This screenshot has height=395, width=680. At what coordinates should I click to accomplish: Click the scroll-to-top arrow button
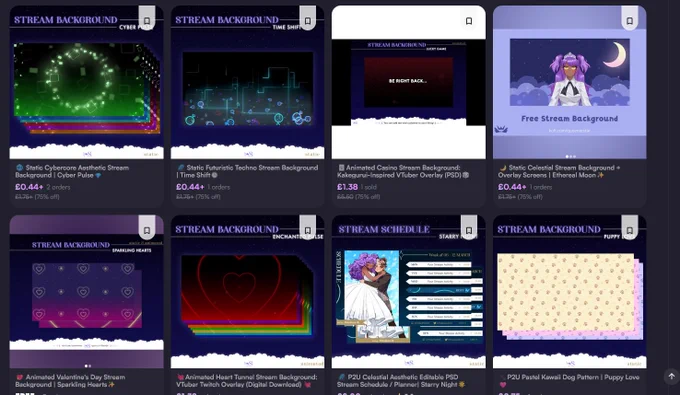pos(671,376)
